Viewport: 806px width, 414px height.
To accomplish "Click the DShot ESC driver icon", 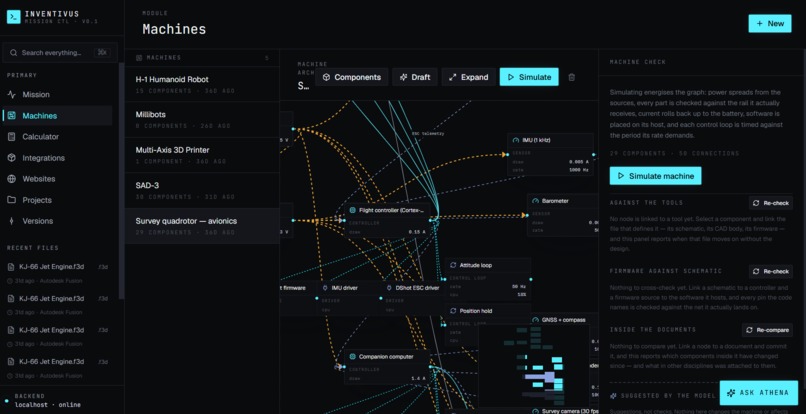I will [389, 288].
